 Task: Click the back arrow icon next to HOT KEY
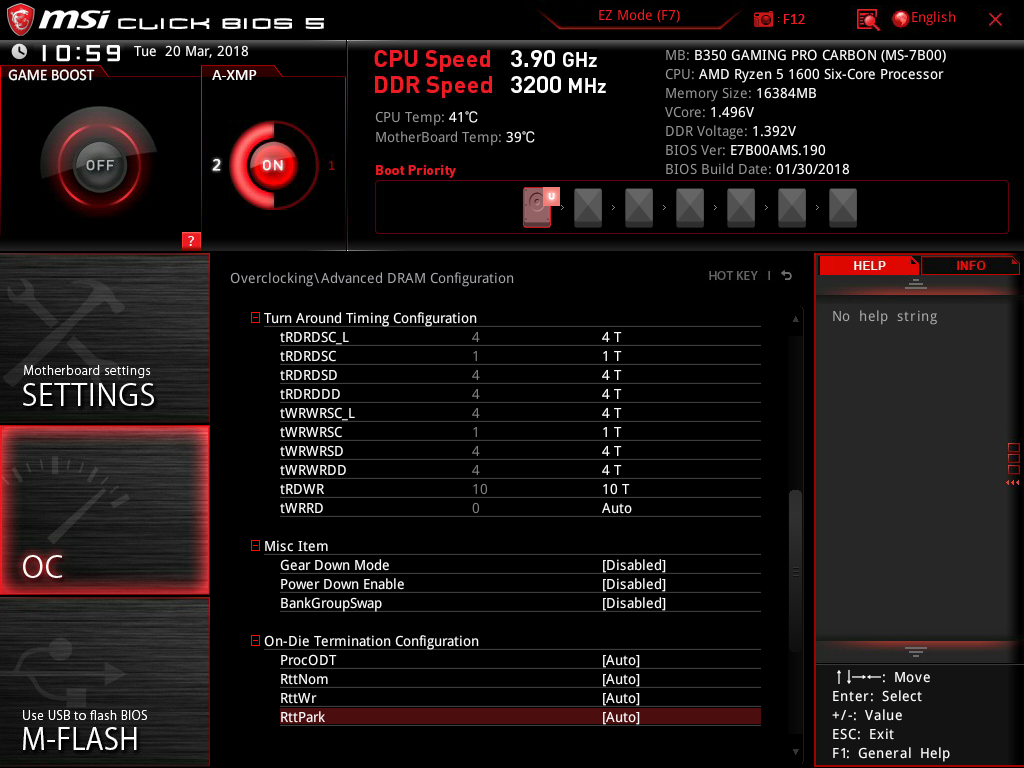click(787, 276)
